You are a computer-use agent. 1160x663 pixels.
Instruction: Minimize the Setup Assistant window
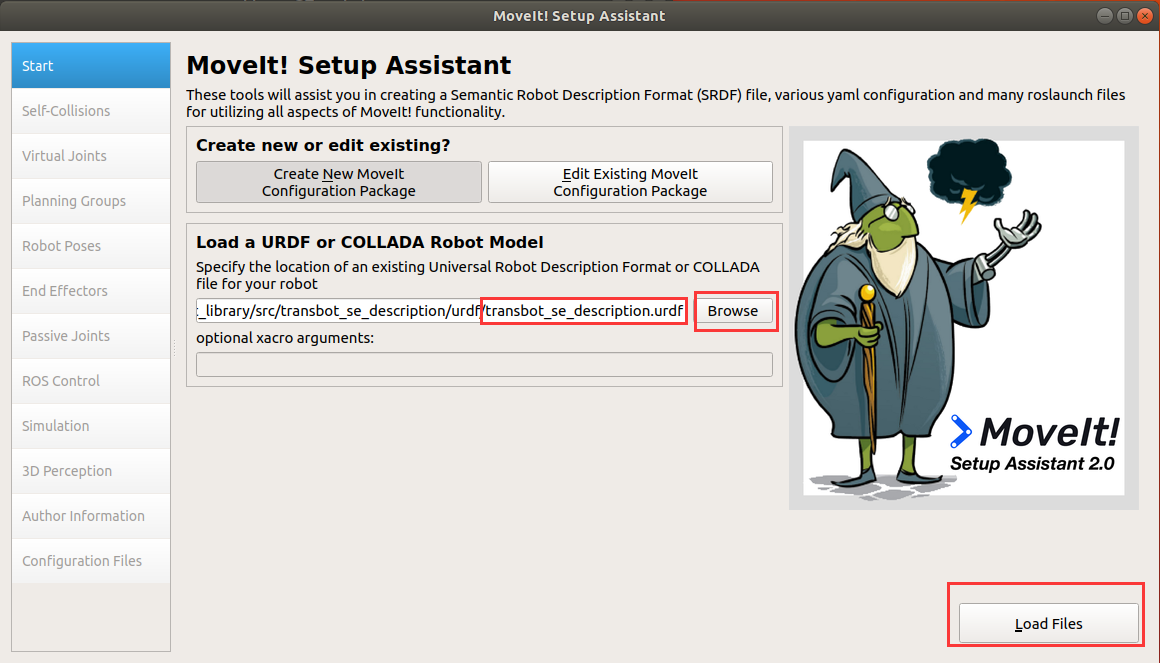1105,16
